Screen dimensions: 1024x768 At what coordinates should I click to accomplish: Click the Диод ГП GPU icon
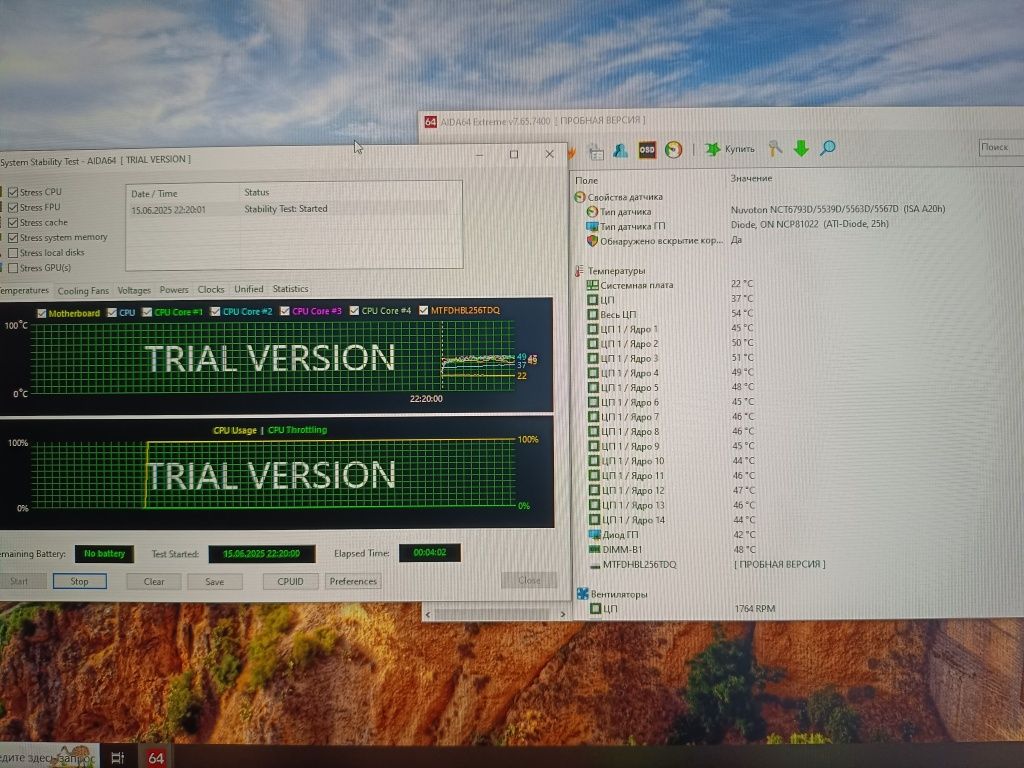coord(594,535)
